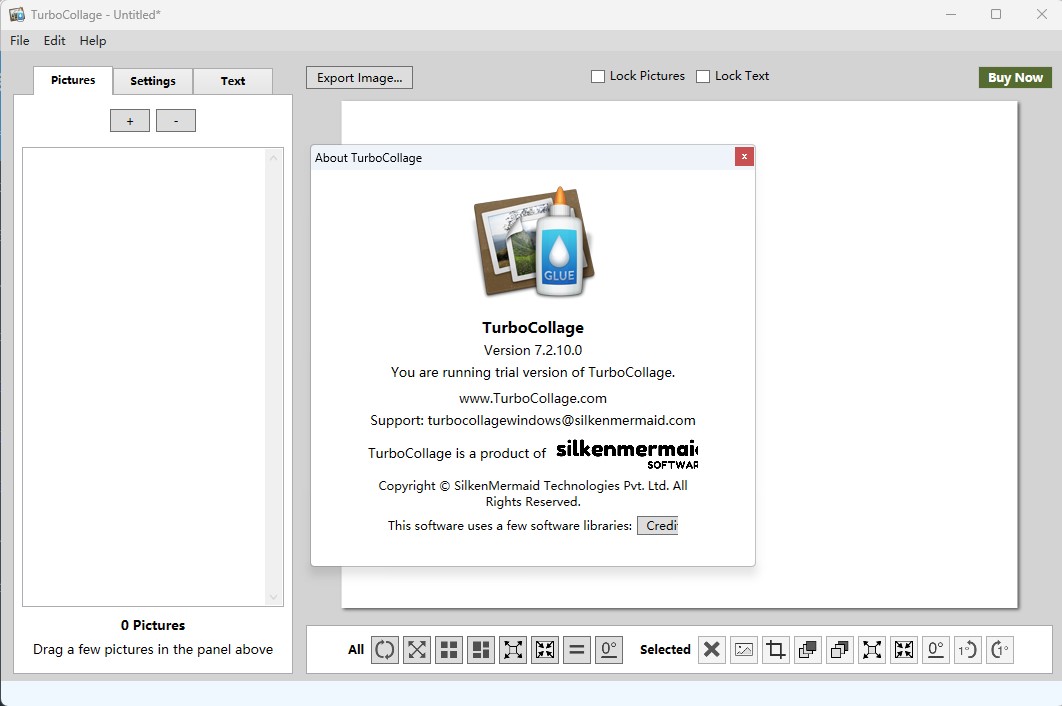Image resolution: width=1062 pixels, height=706 pixels.
Task: Click the expand arrows-outward icon in Selected group
Action: pos(872,650)
